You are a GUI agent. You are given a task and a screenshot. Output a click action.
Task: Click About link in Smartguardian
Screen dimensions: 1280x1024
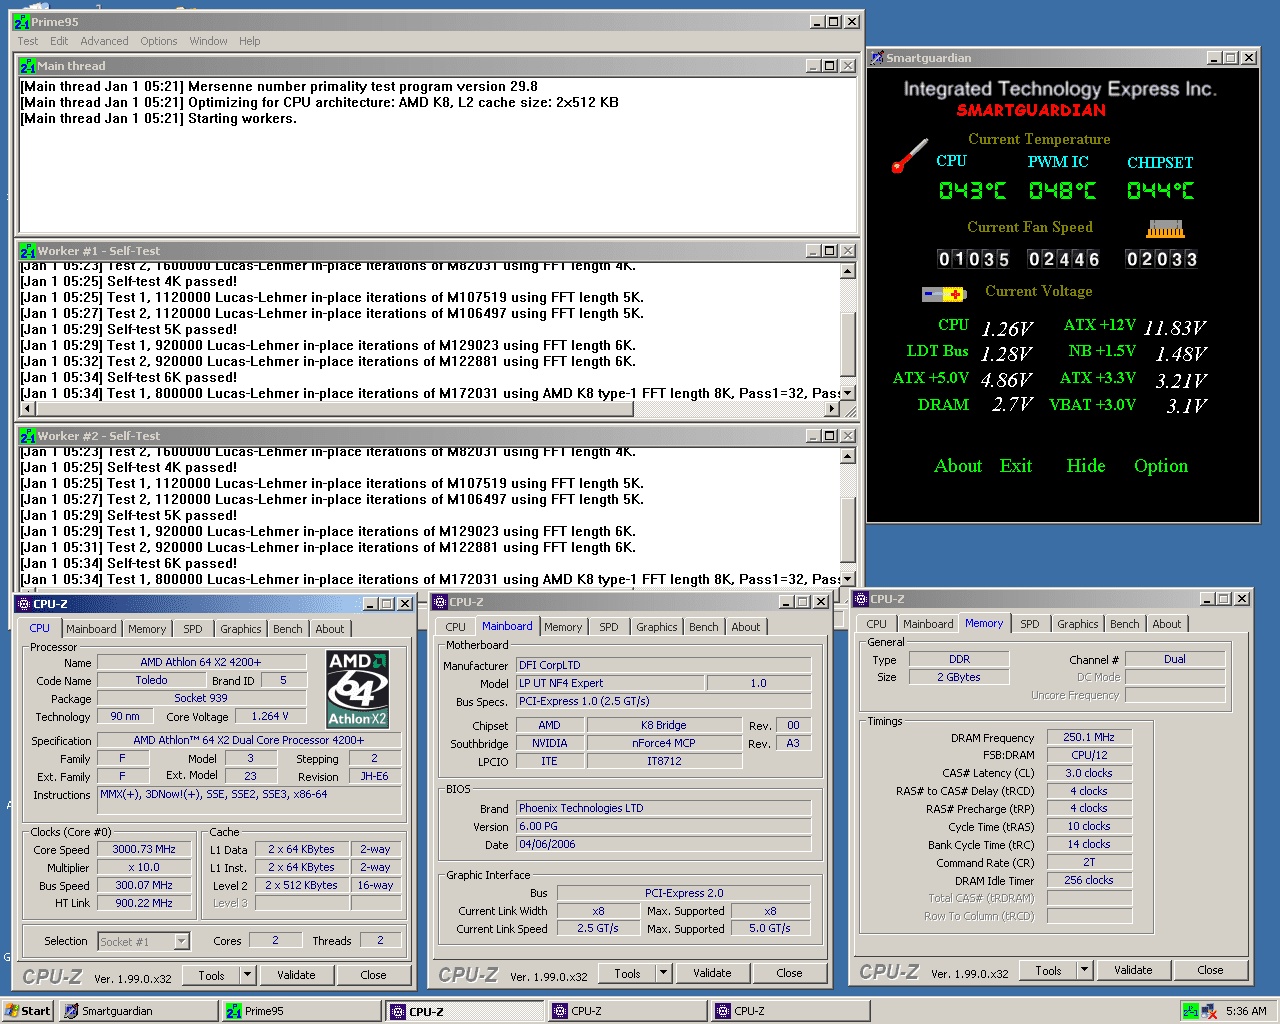tap(958, 466)
